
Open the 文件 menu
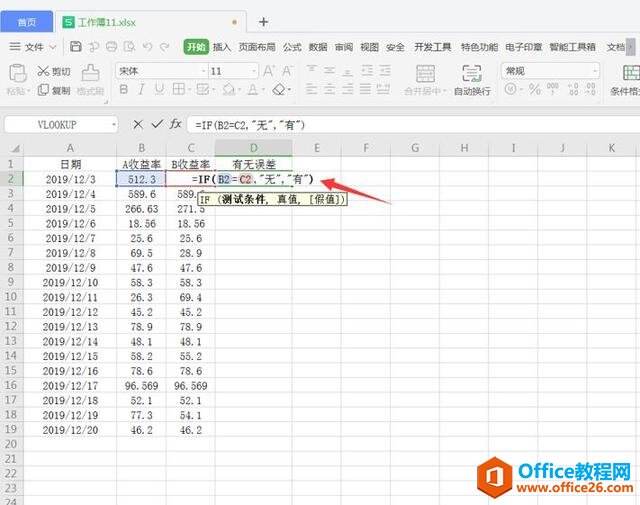point(34,46)
